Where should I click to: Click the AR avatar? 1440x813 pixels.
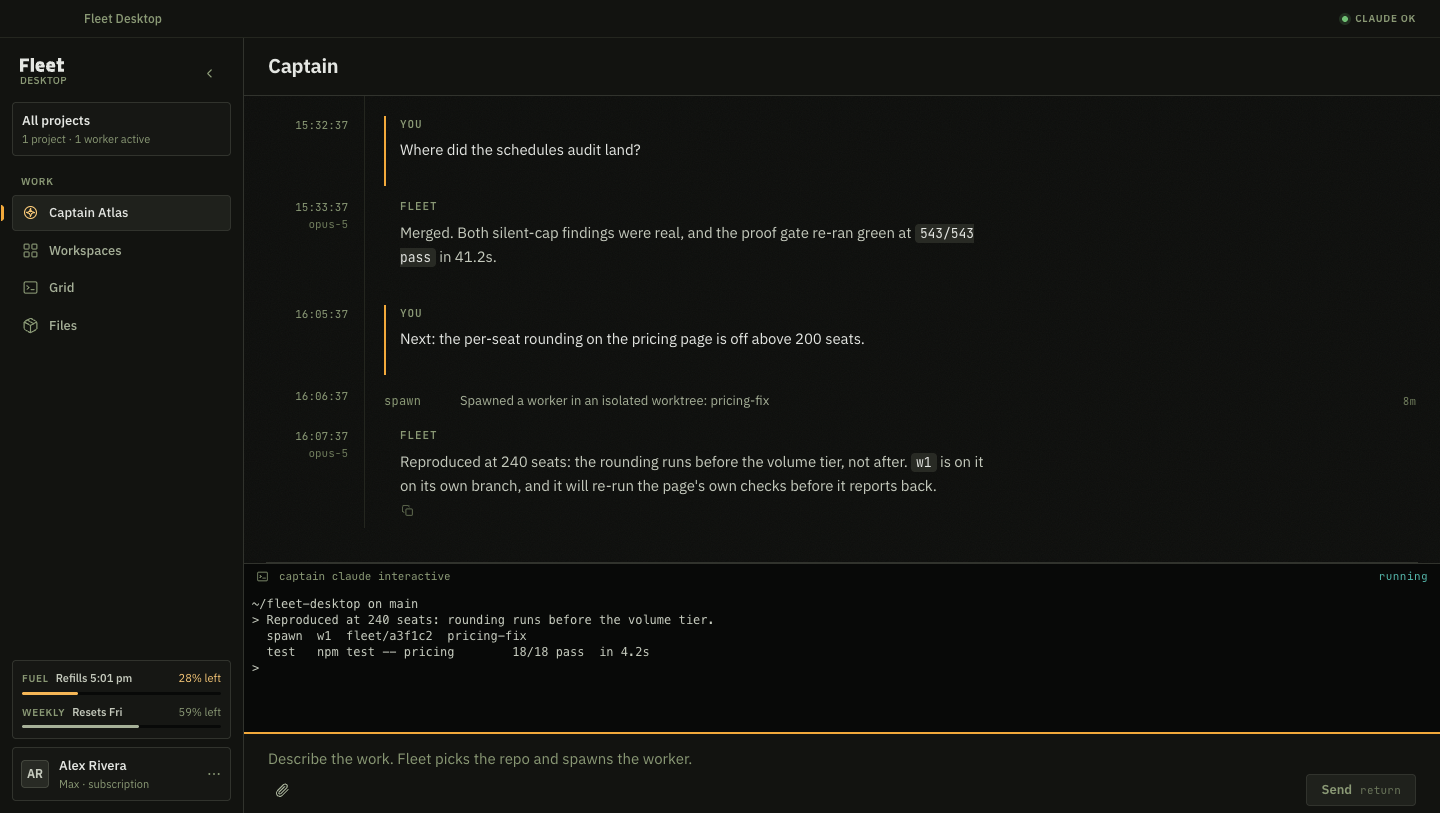(x=35, y=774)
